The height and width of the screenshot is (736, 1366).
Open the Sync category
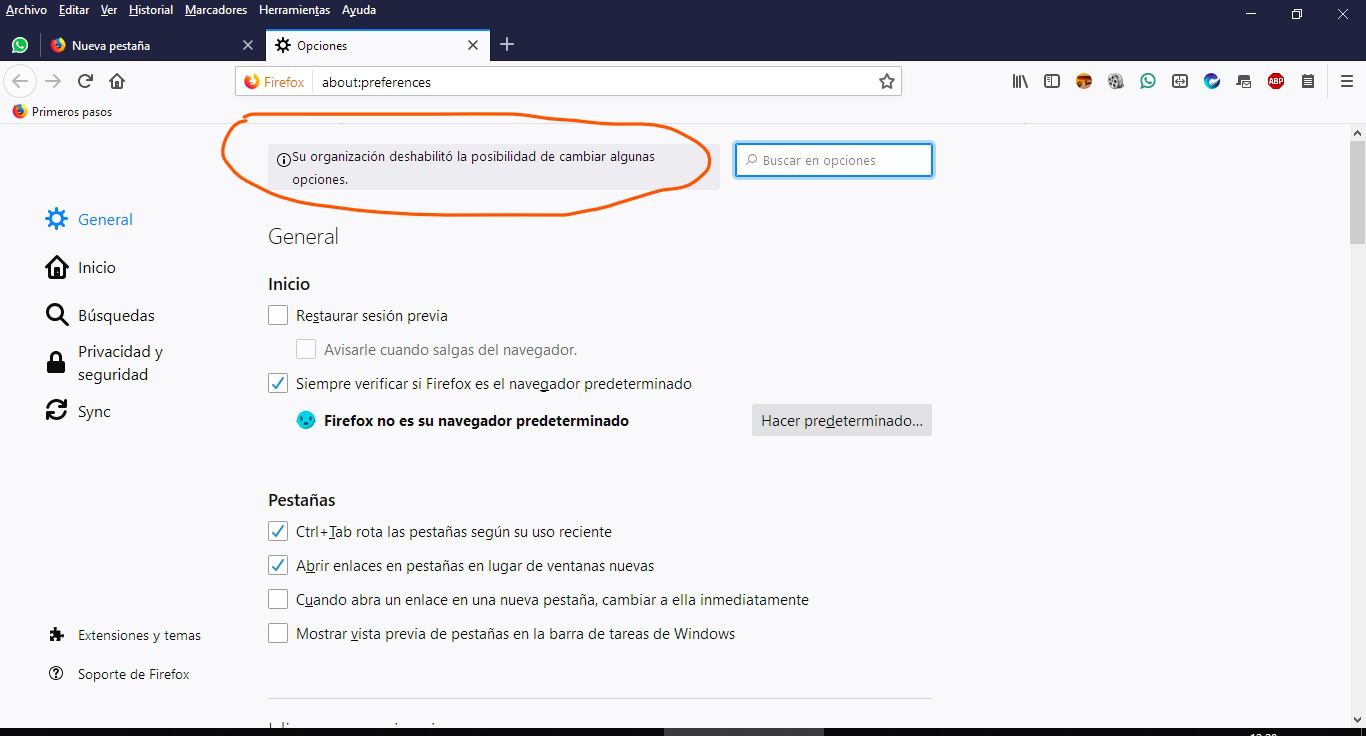pyautogui.click(x=78, y=411)
